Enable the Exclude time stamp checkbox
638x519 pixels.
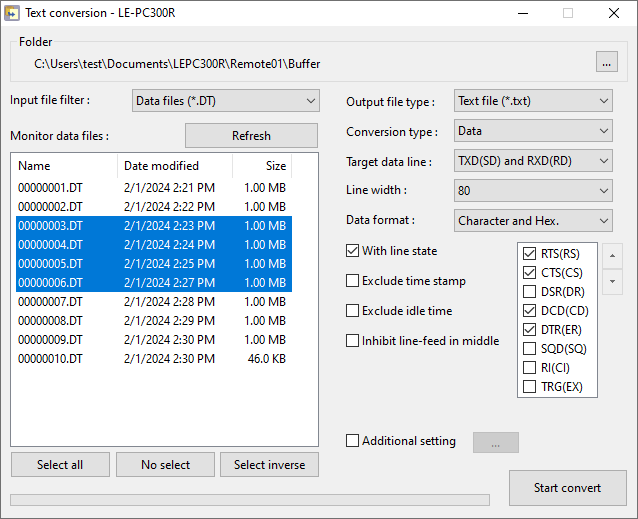(x=352, y=281)
